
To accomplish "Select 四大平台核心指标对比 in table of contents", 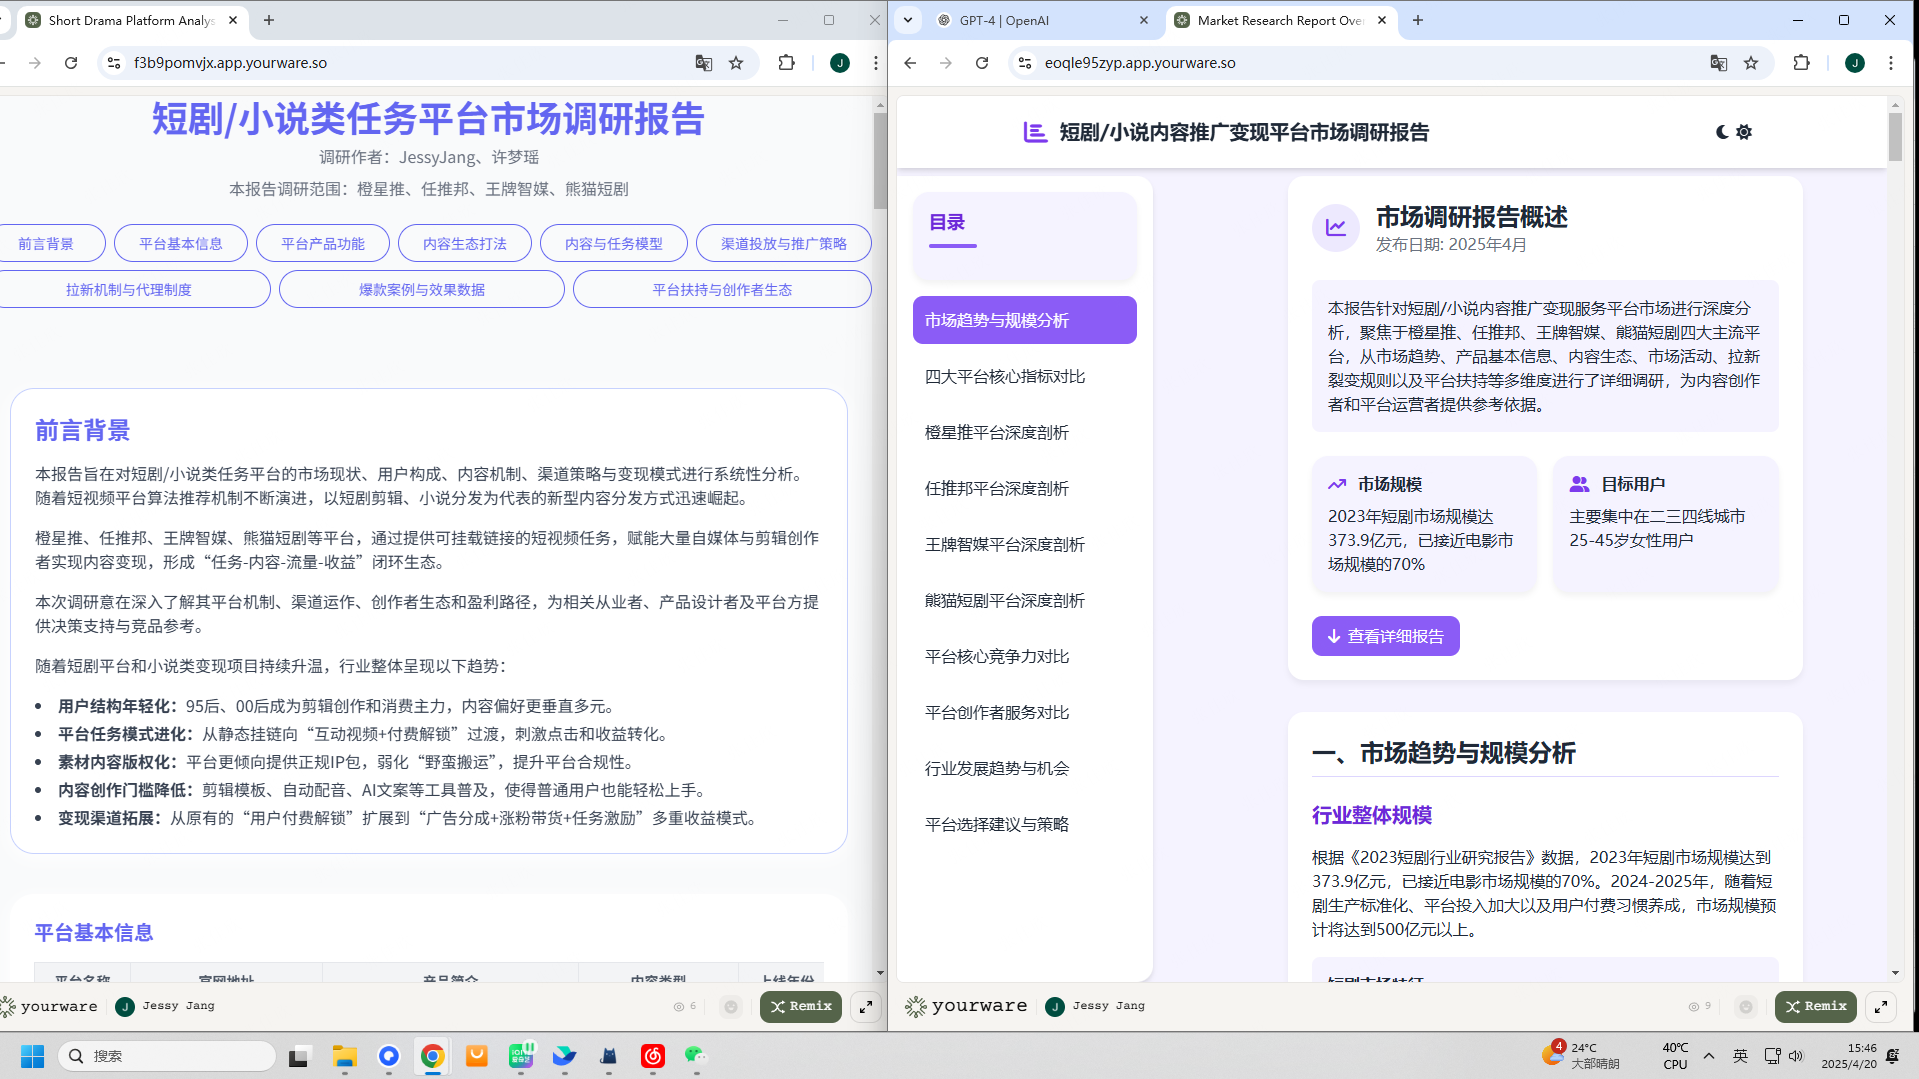I will pos(1024,376).
